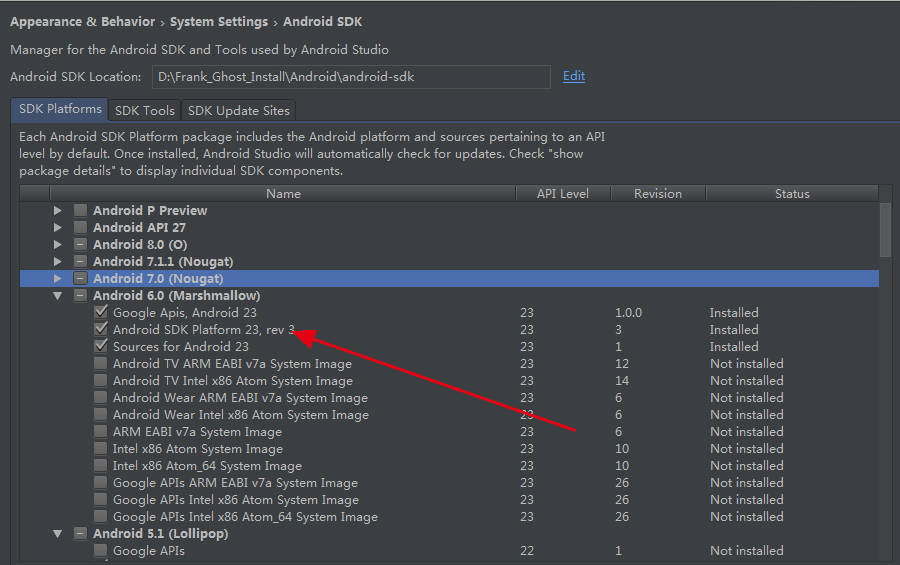The width and height of the screenshot is (900, 565).
Task: Expand the Android 8.0 (O) group
Action: coord(57,245)
